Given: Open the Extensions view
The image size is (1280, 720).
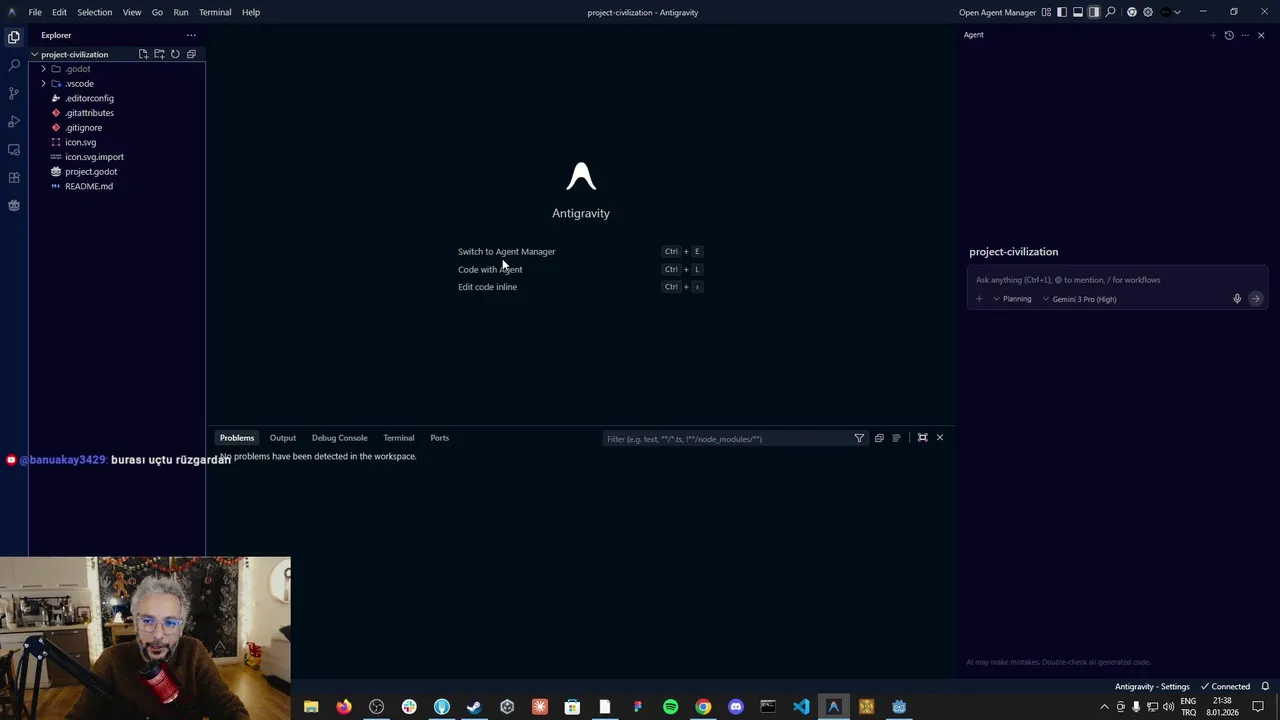Looking at the screenshot, I should (14, 177).
